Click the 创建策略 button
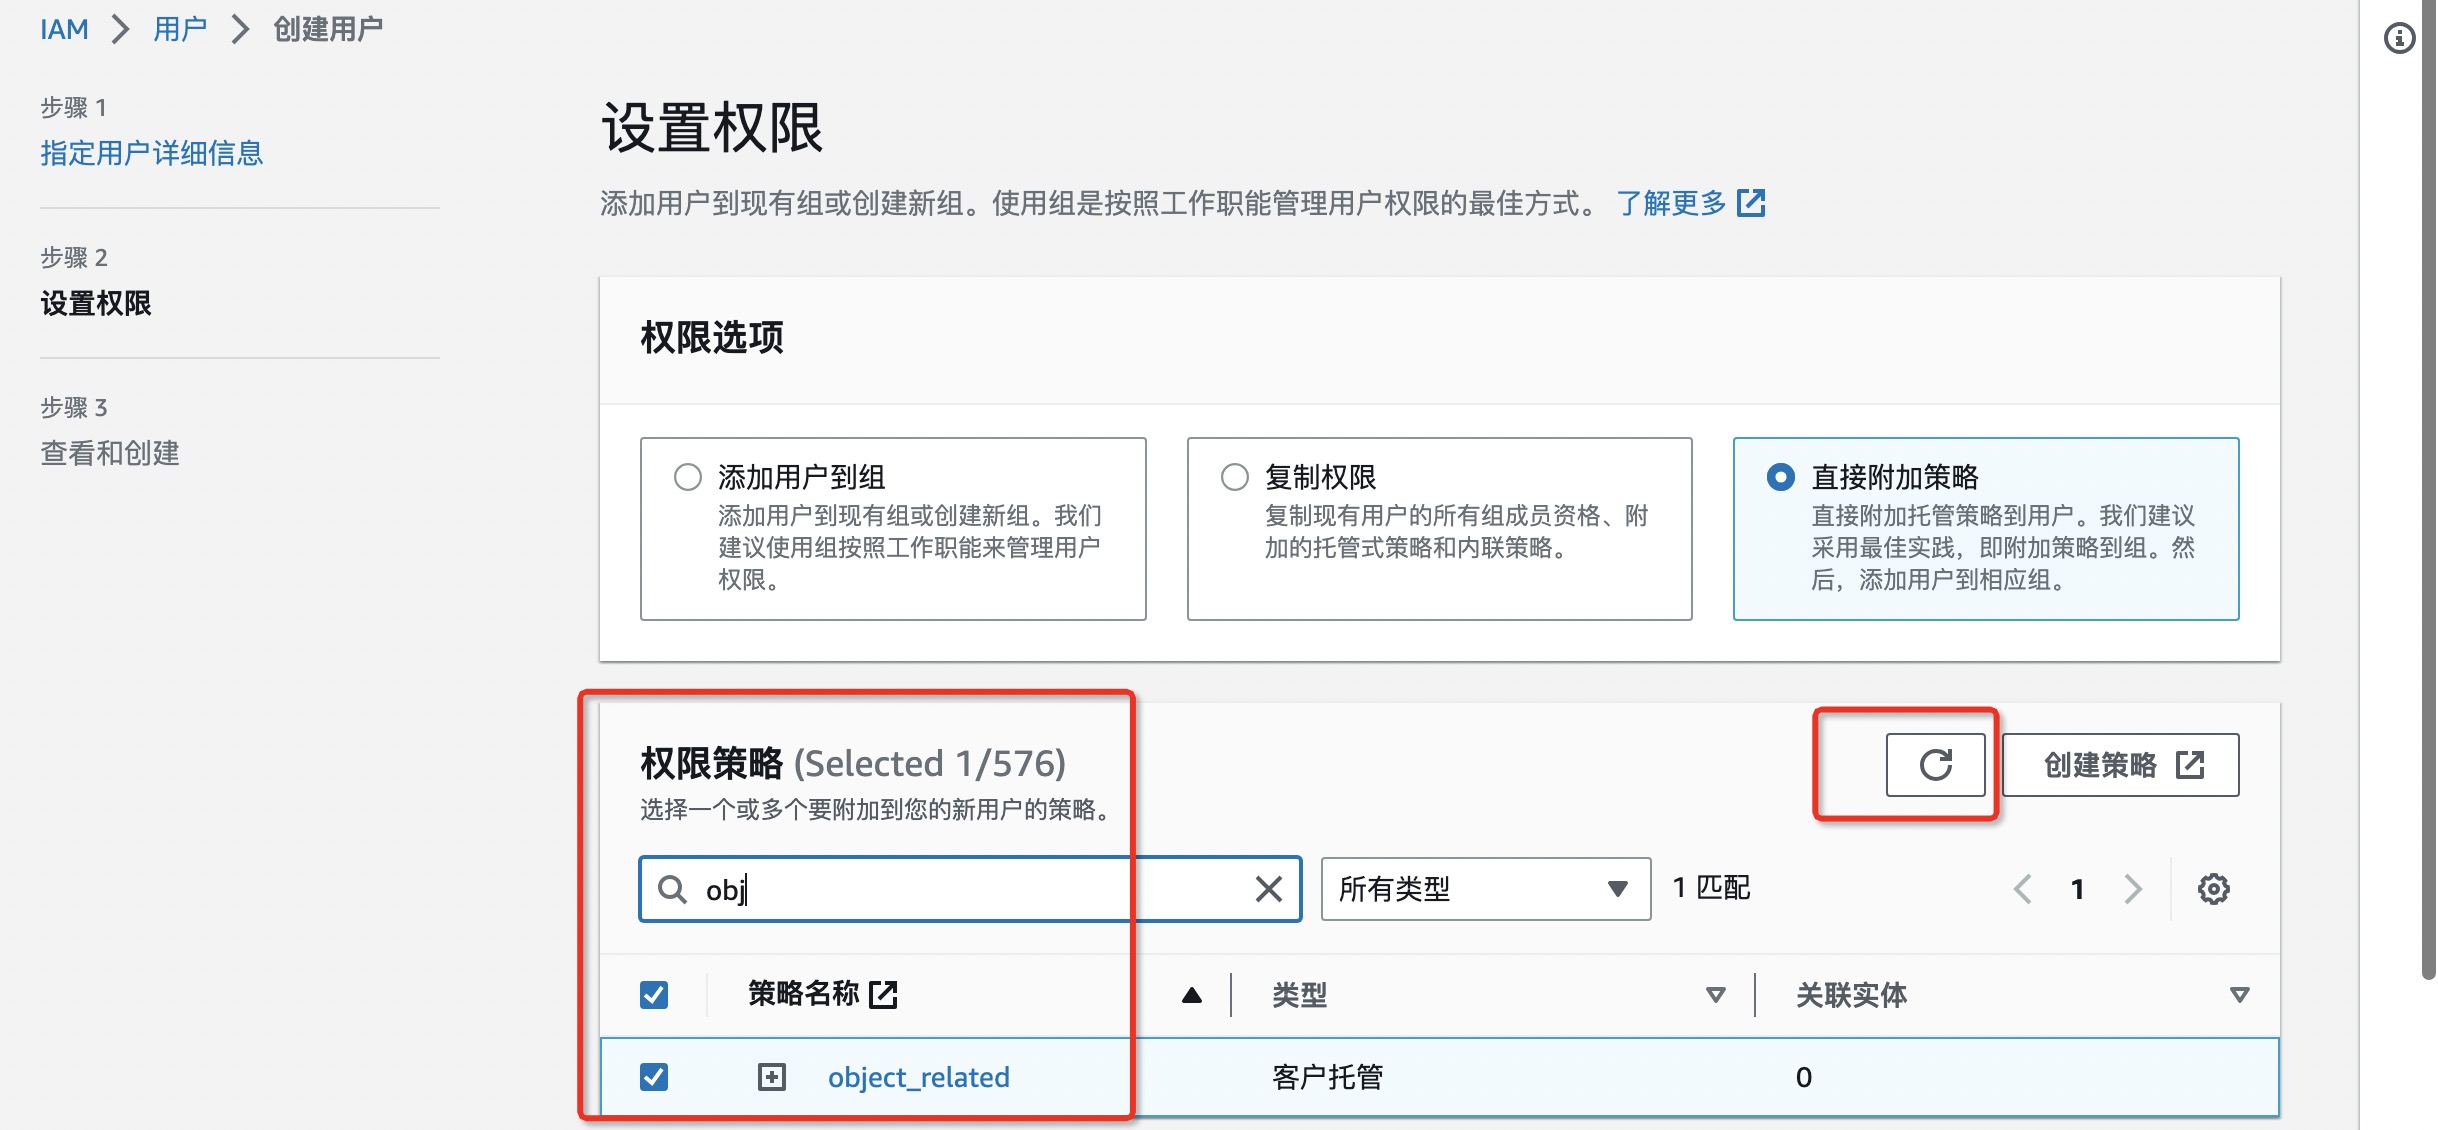Viewport: 2438px width, 1130px height. (2120, 765)
